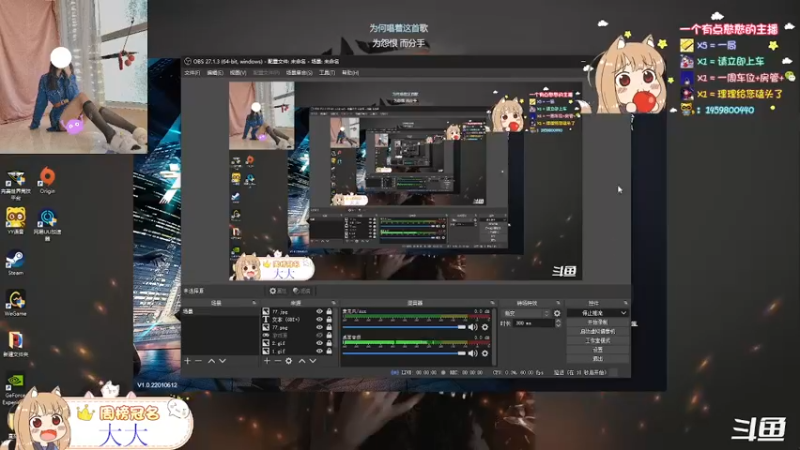800x450 pixels.
Task: Pop out the Sources dock panel
Action: click(x=334, y=303)
